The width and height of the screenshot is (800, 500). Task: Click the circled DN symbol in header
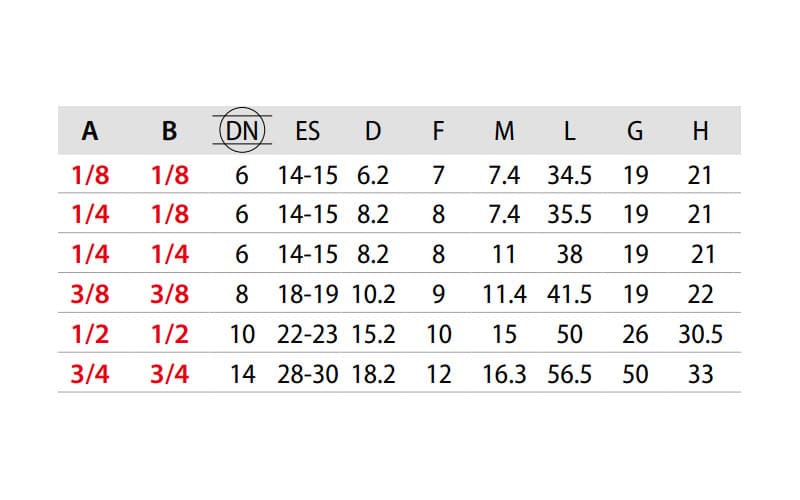tap(242, 130)
